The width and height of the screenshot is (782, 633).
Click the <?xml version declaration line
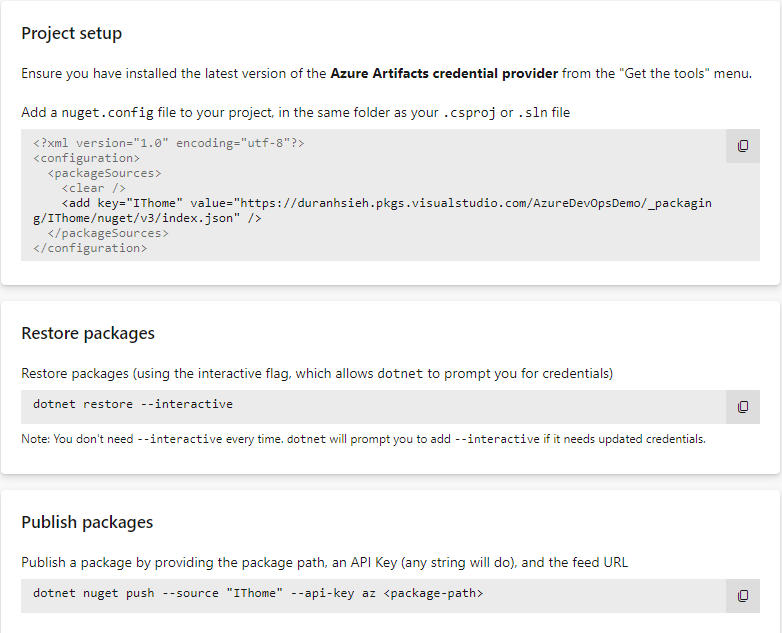click(168, 143)
